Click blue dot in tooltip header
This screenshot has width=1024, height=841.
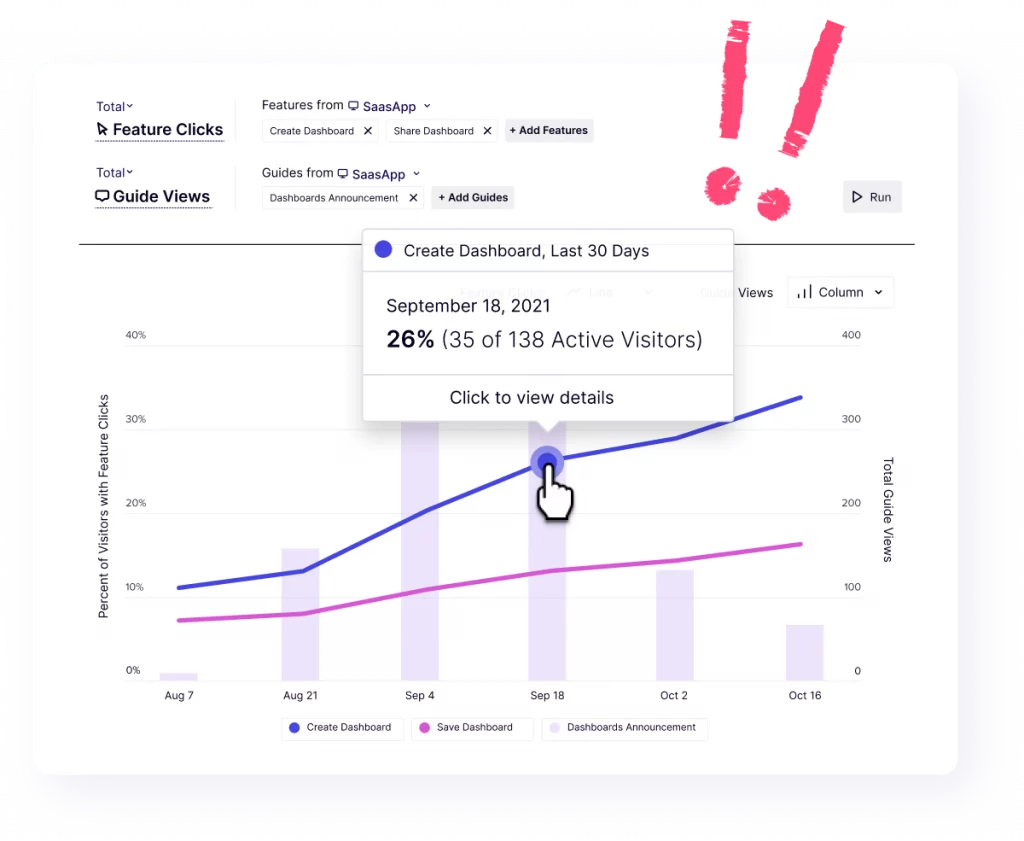pyautogui.click(x=383, y=249)
